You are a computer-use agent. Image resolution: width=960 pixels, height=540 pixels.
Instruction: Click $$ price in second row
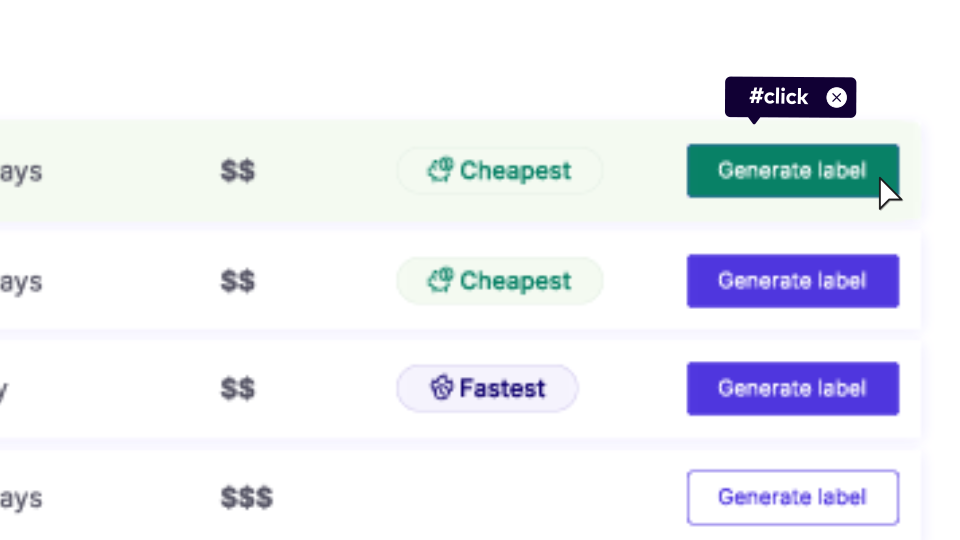point(237,281)
